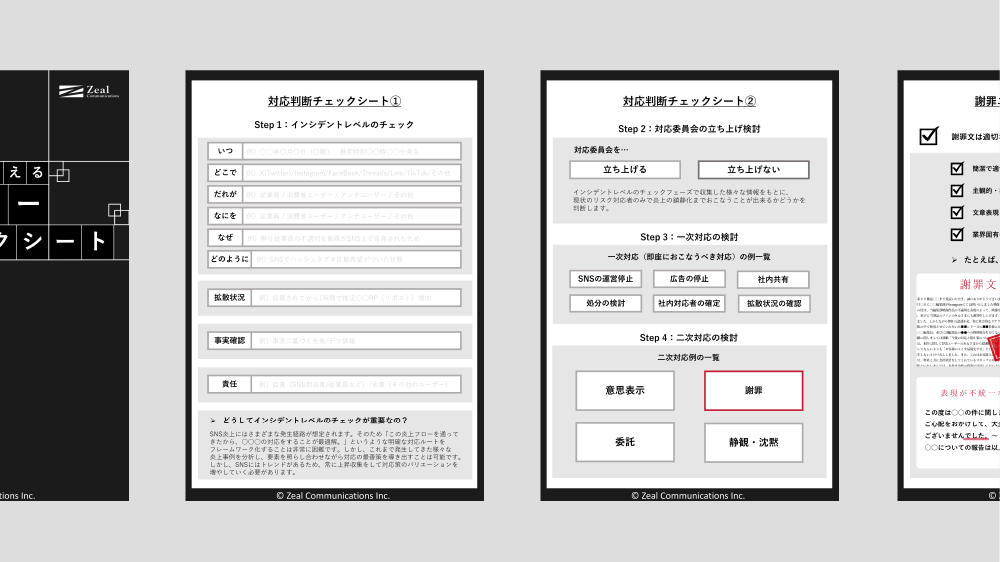This screenshot has width=1000, height=562.
Task: Expand the たとえば arrow item
Action: (x=954, y=260)
